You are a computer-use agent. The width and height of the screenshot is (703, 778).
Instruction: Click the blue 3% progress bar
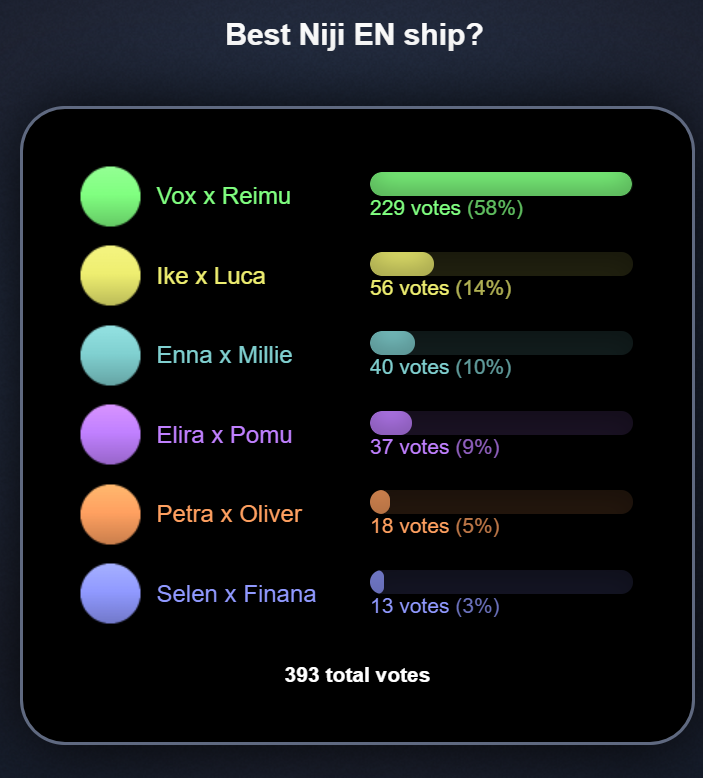[501, 582]
